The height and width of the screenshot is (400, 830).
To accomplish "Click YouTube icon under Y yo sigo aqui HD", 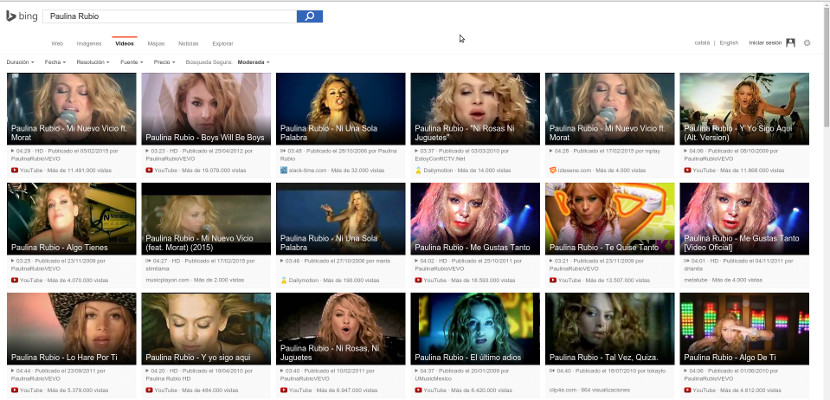I will (149, 390).
